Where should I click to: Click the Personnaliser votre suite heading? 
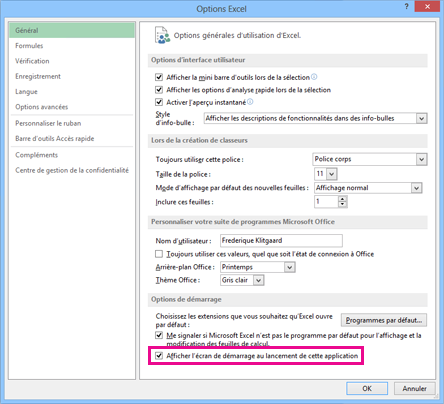[x=243, y=222]
